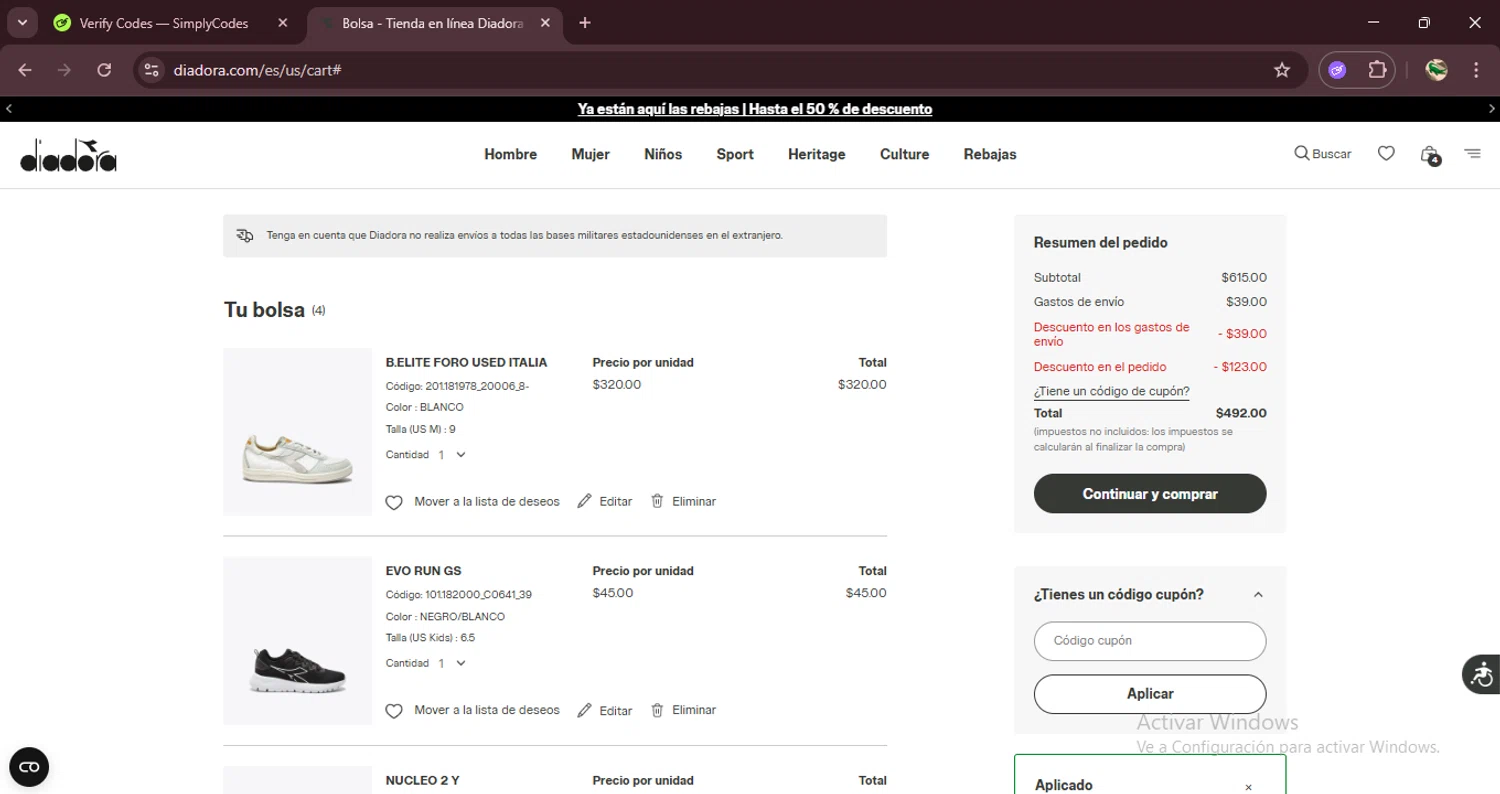Image resolution: width=1500 pixels, height=794 pixels.
Task: Click the purple extension icon in toolbar
Action: 1337,70
